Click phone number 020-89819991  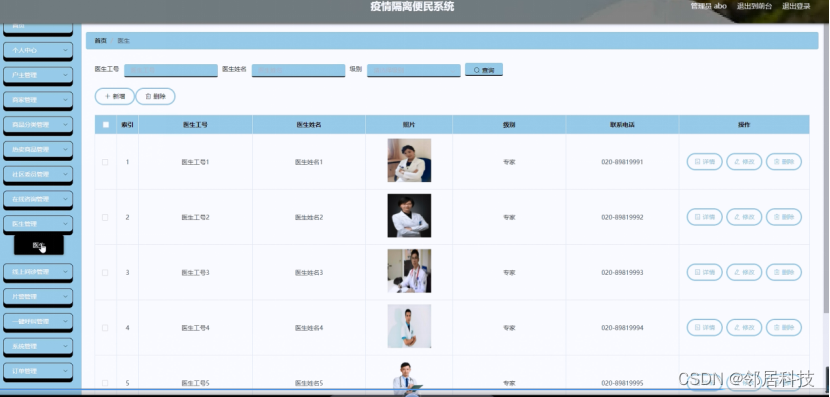622,162
